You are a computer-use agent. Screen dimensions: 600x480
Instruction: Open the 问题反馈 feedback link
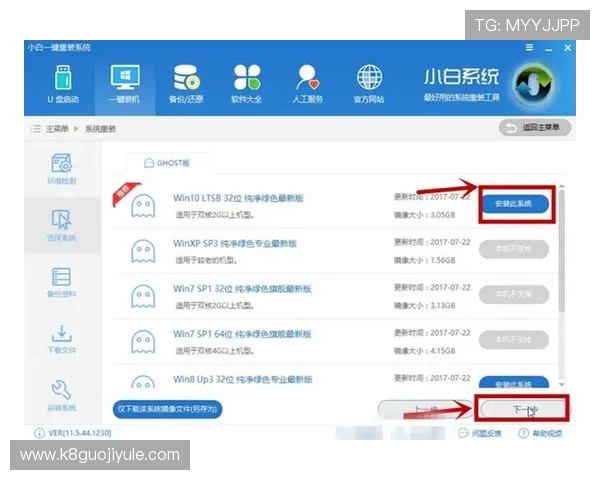click(x=479, y=433)
